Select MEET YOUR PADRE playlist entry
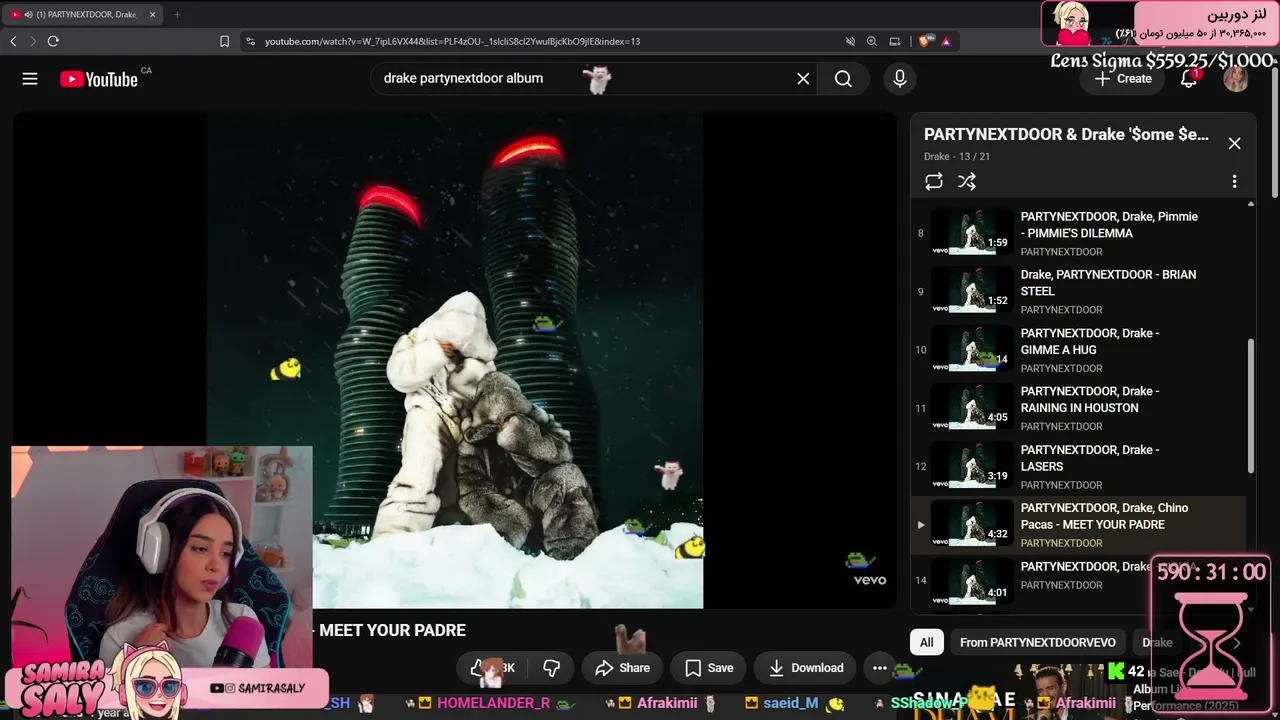 pyautogui.click(x=1078, y=524)
